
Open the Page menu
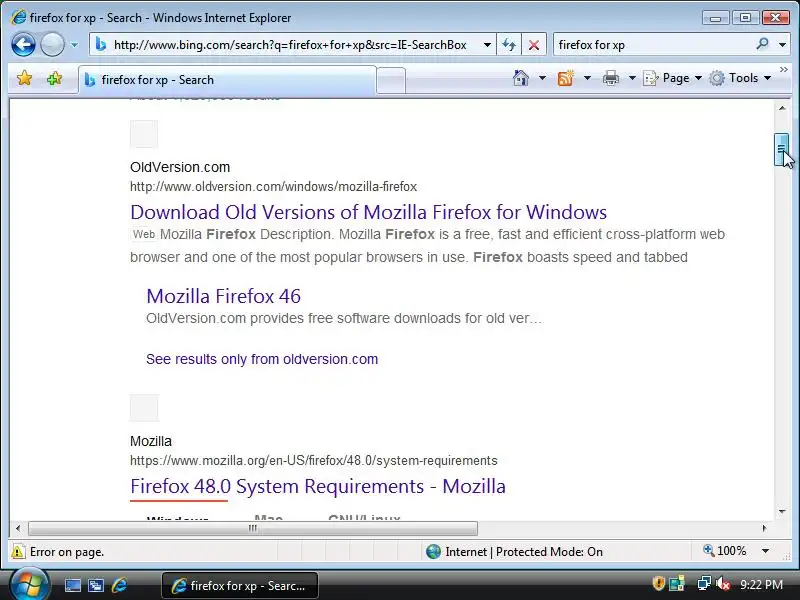672,78
